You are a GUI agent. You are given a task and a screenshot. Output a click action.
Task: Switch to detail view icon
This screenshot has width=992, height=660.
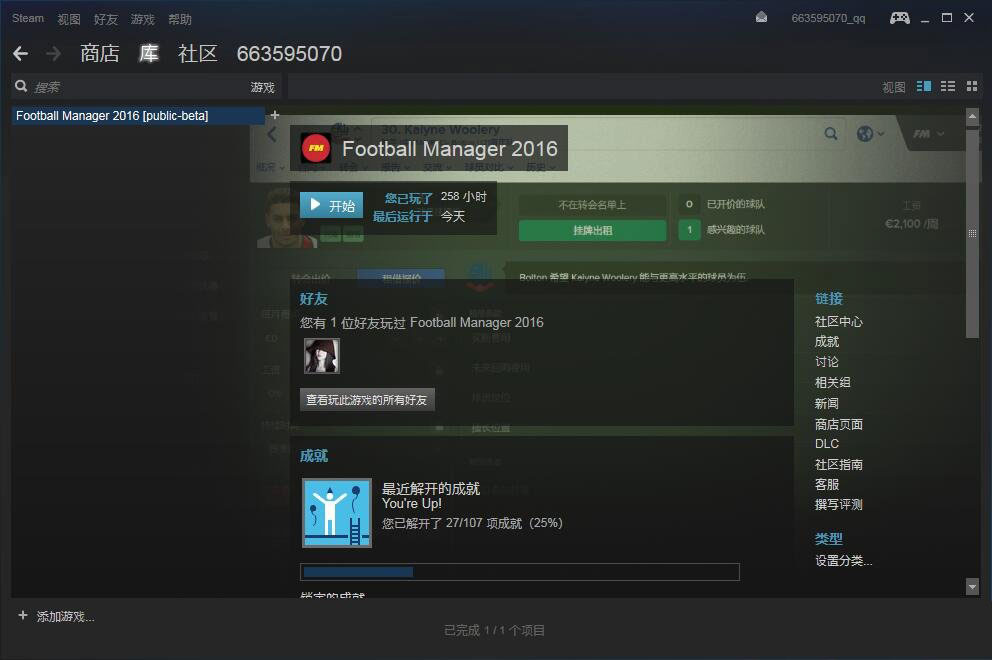[x=924, y=86]
